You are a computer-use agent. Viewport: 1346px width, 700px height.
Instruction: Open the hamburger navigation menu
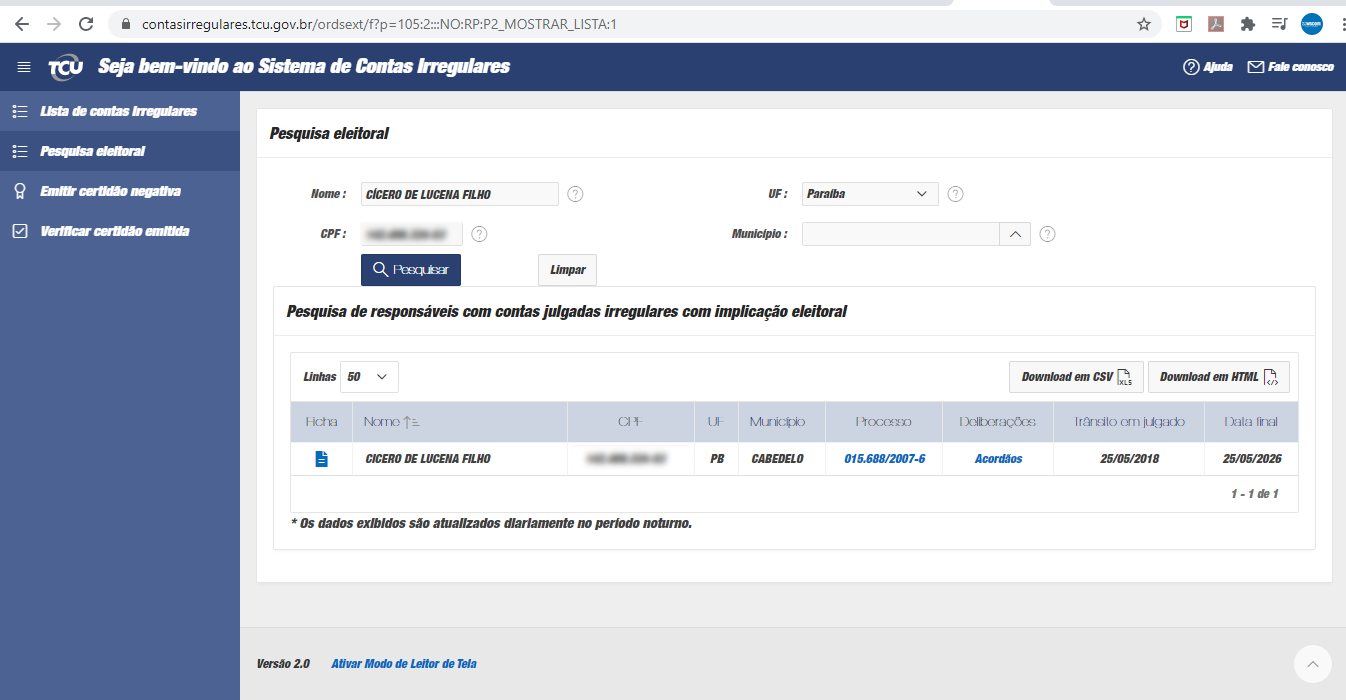pyautogui.click(x=24, y=67)
